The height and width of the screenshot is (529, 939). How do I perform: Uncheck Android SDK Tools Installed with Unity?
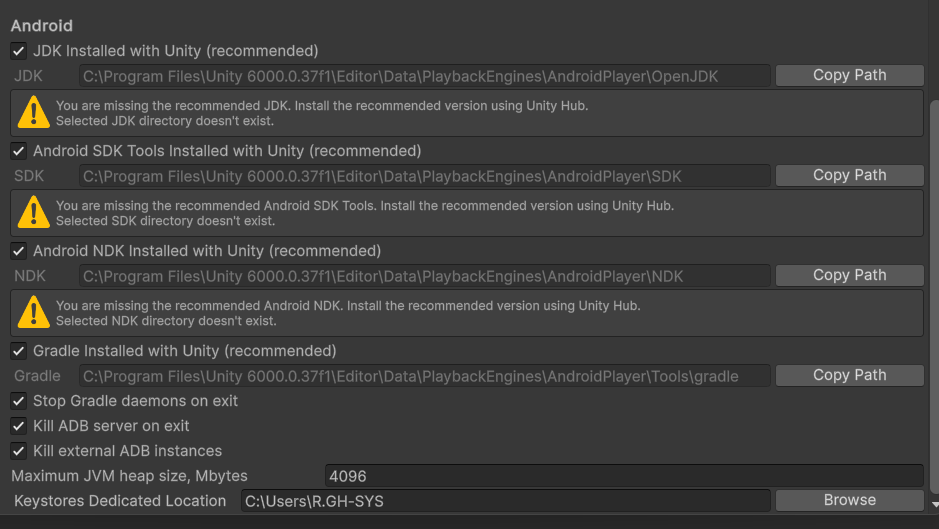(18, 151)
